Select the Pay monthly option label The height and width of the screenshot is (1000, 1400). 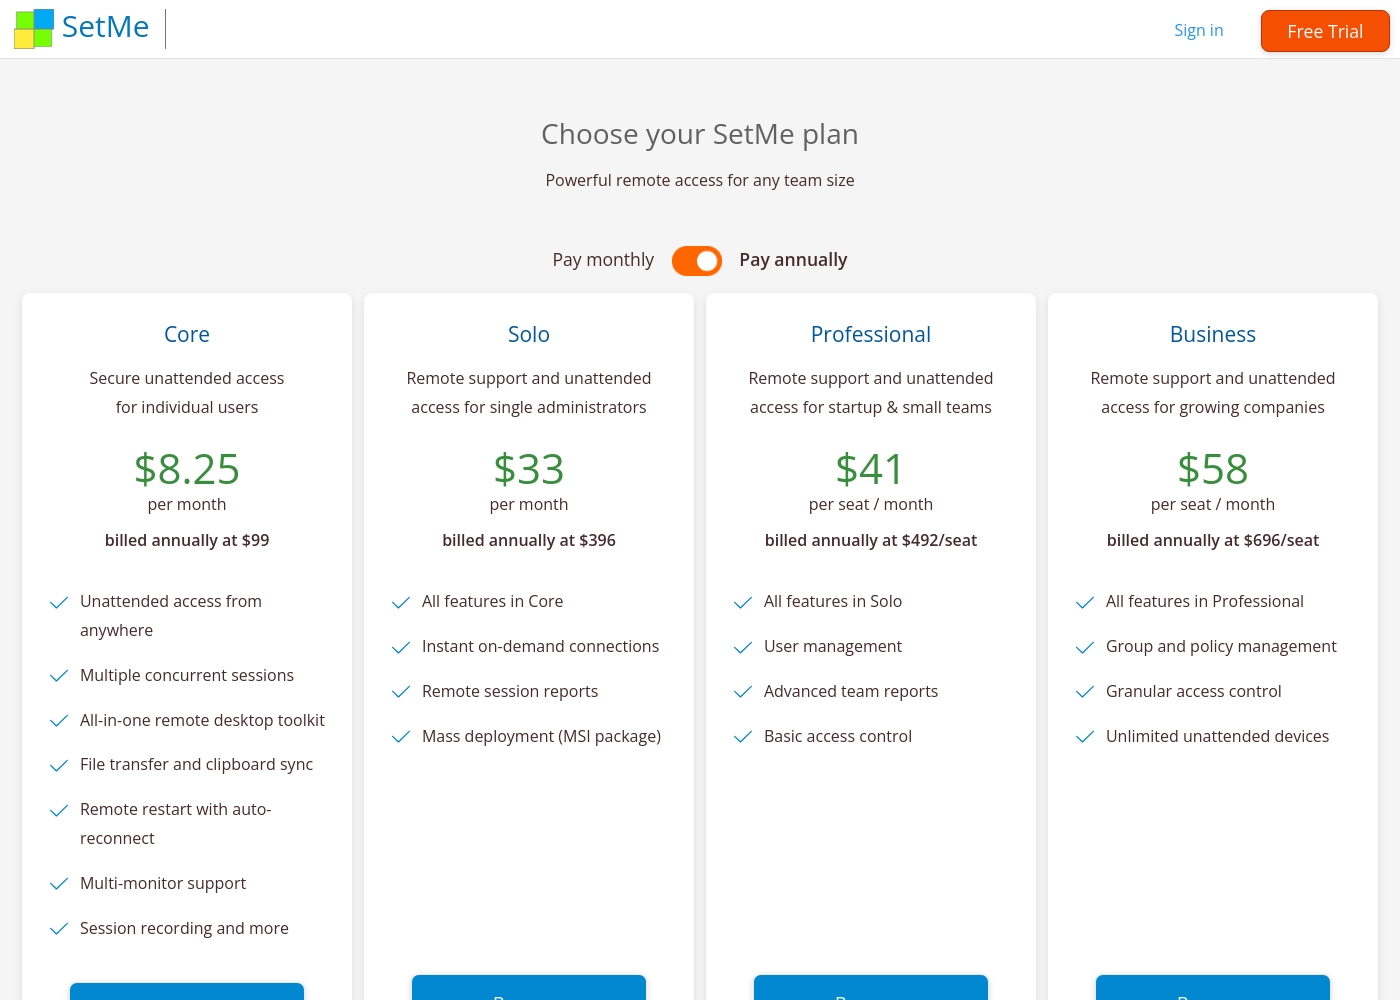coord(603,260)
